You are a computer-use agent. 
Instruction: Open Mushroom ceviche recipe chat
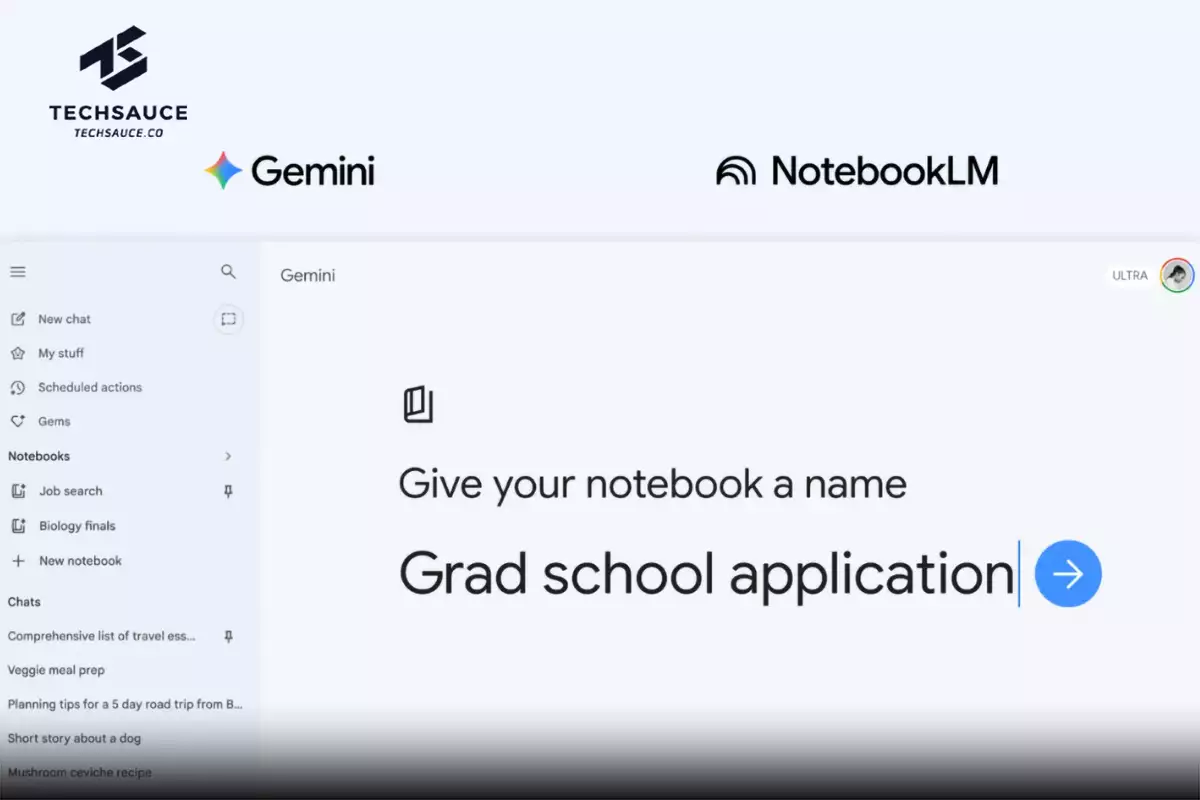point(80,772)
